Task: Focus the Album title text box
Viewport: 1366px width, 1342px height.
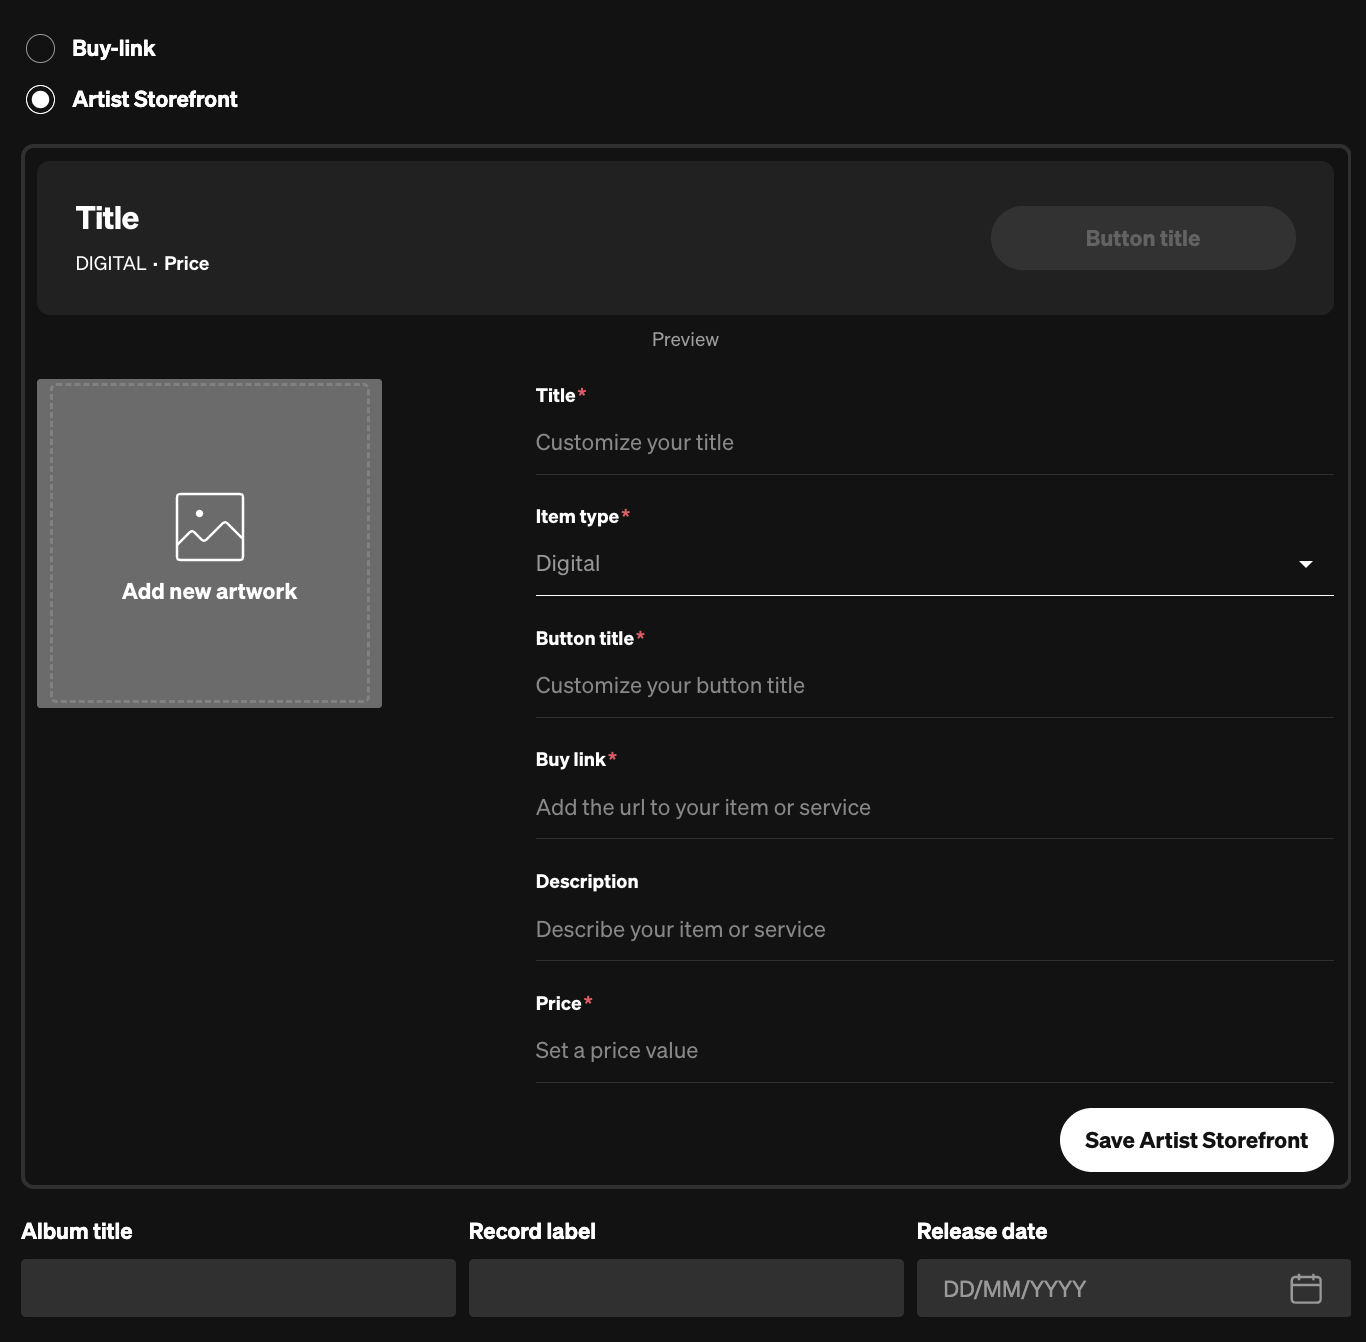Action: (238, 1288)
